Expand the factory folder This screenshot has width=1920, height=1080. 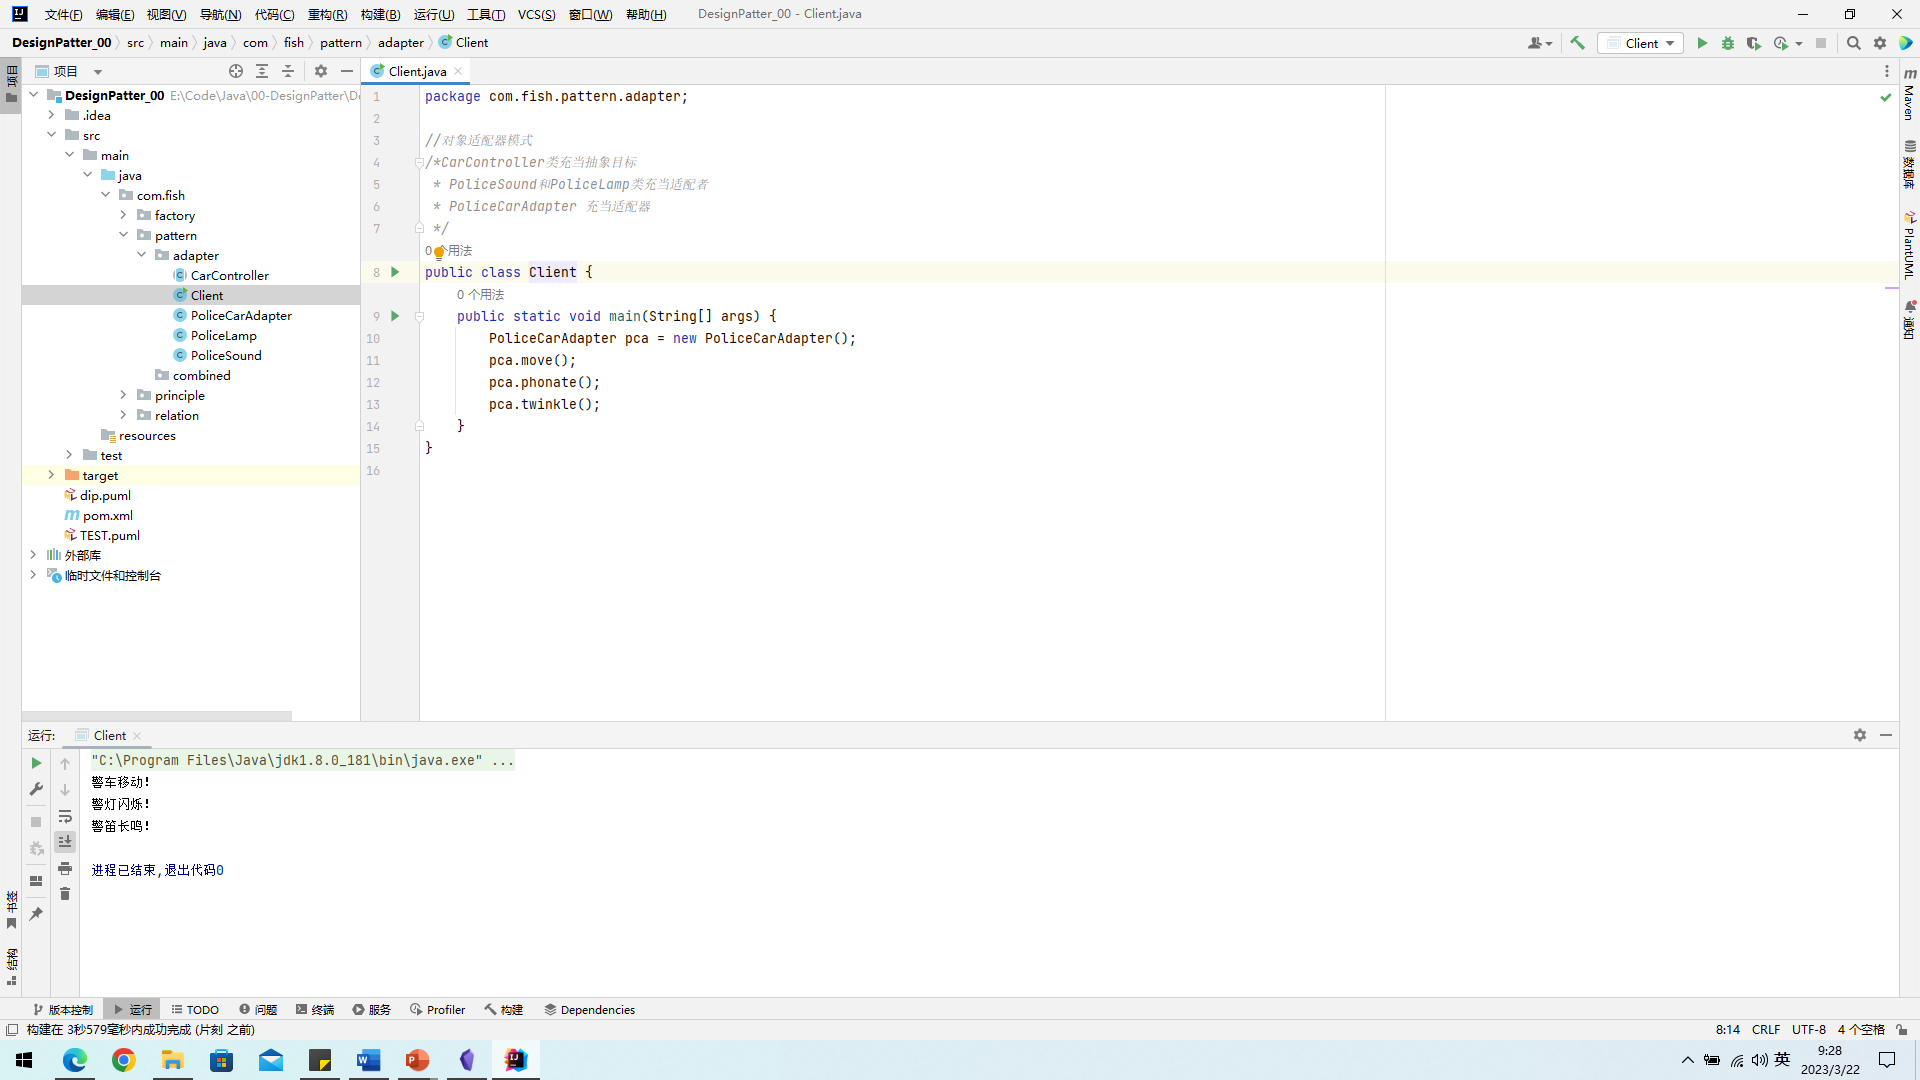pyautogui.click(x=124, y=215)
